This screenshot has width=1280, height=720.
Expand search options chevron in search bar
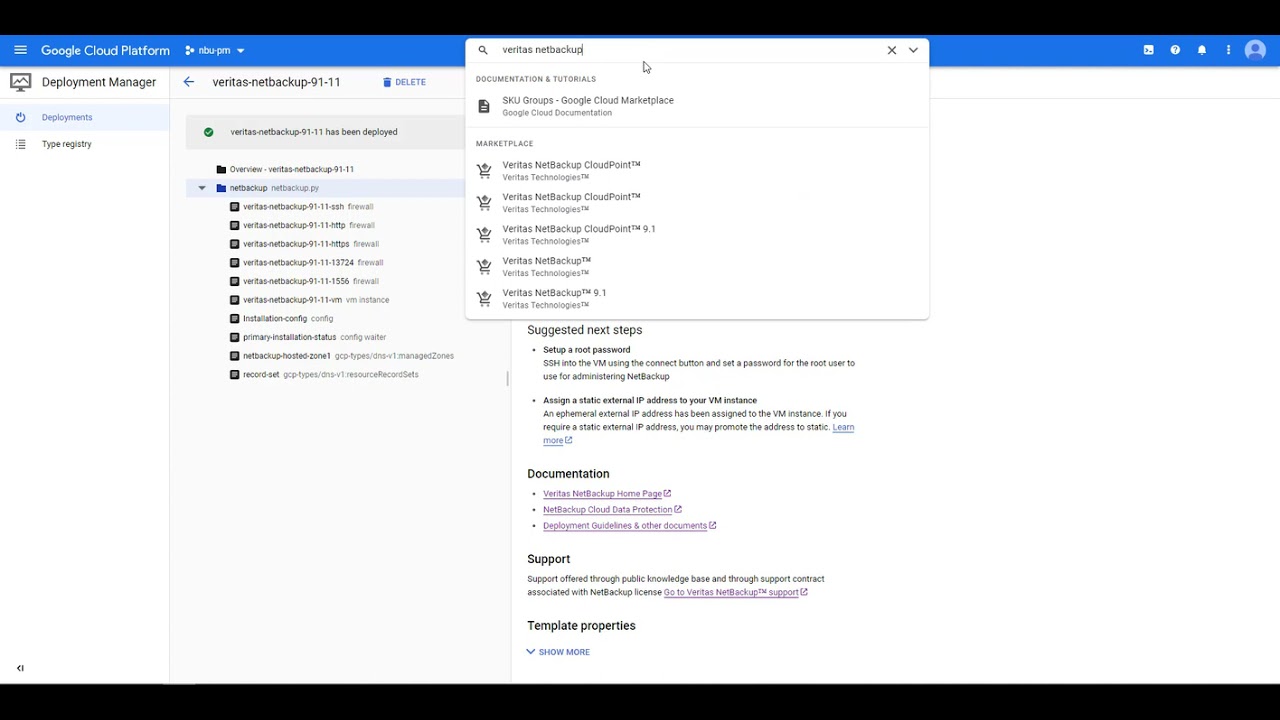click(x=913, y=50)
